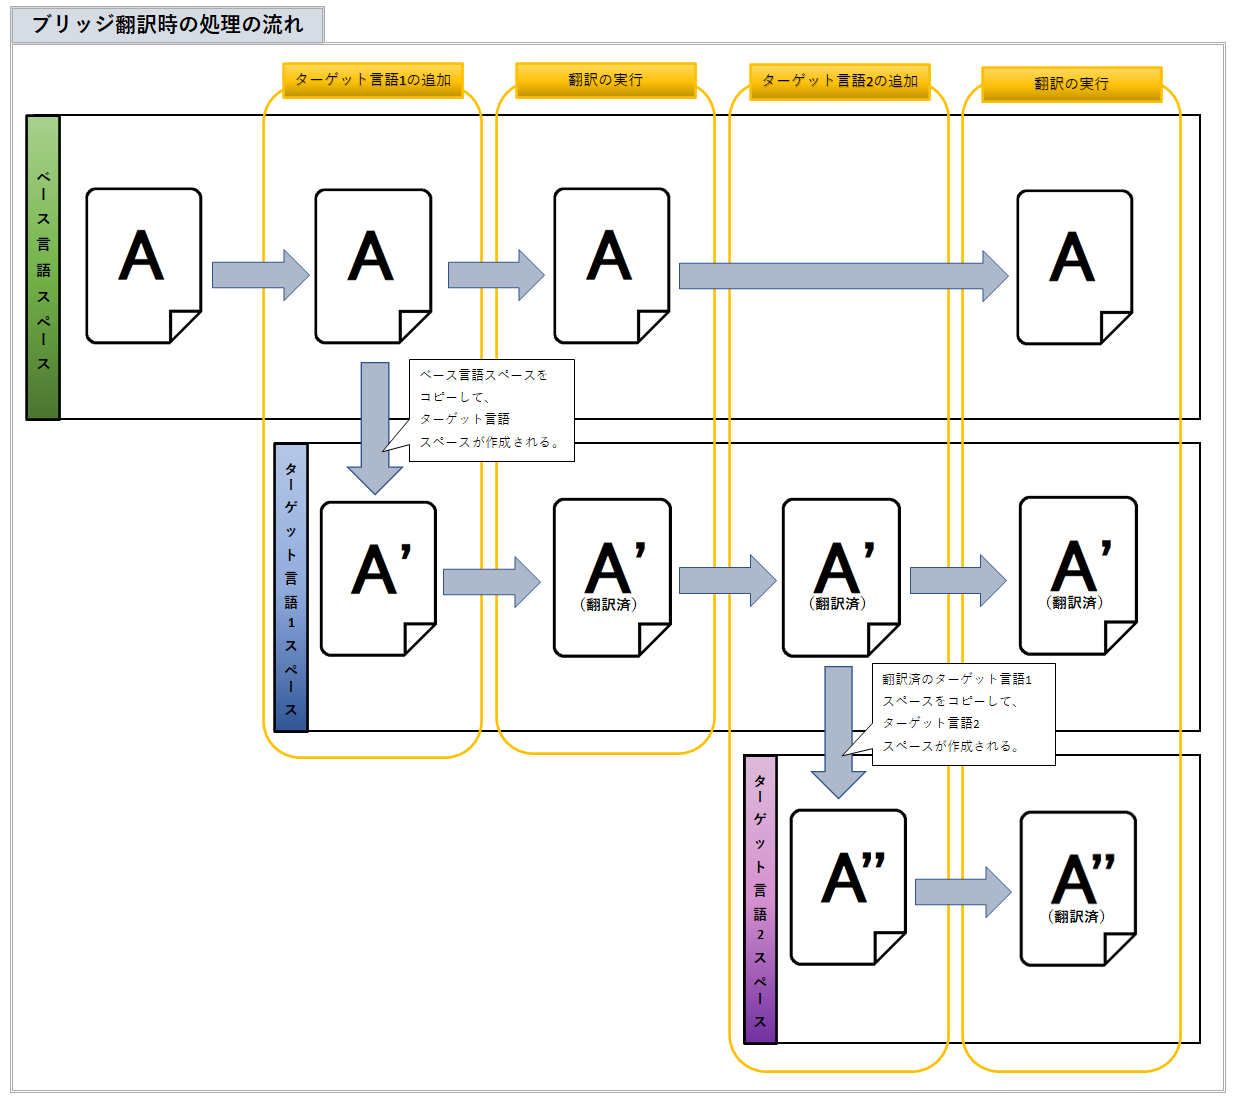Image resolution: width=1235 pixels, height=1099 pixels.
Task: Select the untranslated A' document icon
Action: 378,578
